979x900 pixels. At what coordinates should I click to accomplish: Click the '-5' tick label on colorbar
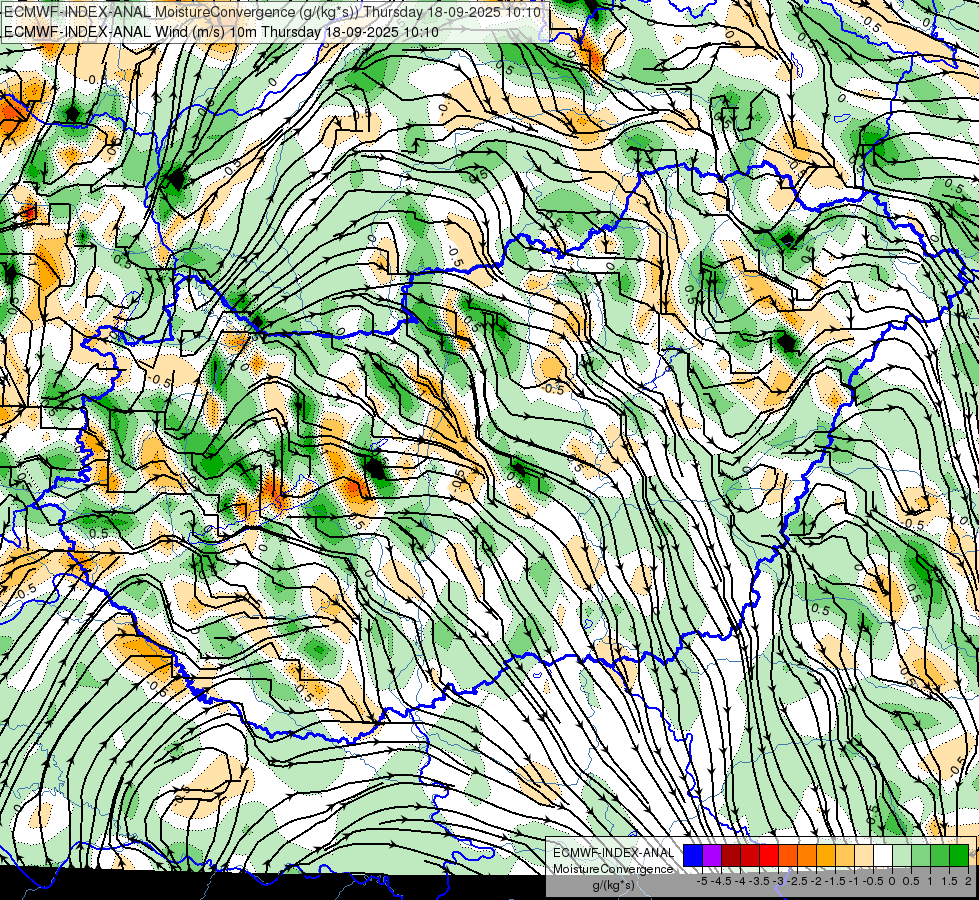coord(702,881)
